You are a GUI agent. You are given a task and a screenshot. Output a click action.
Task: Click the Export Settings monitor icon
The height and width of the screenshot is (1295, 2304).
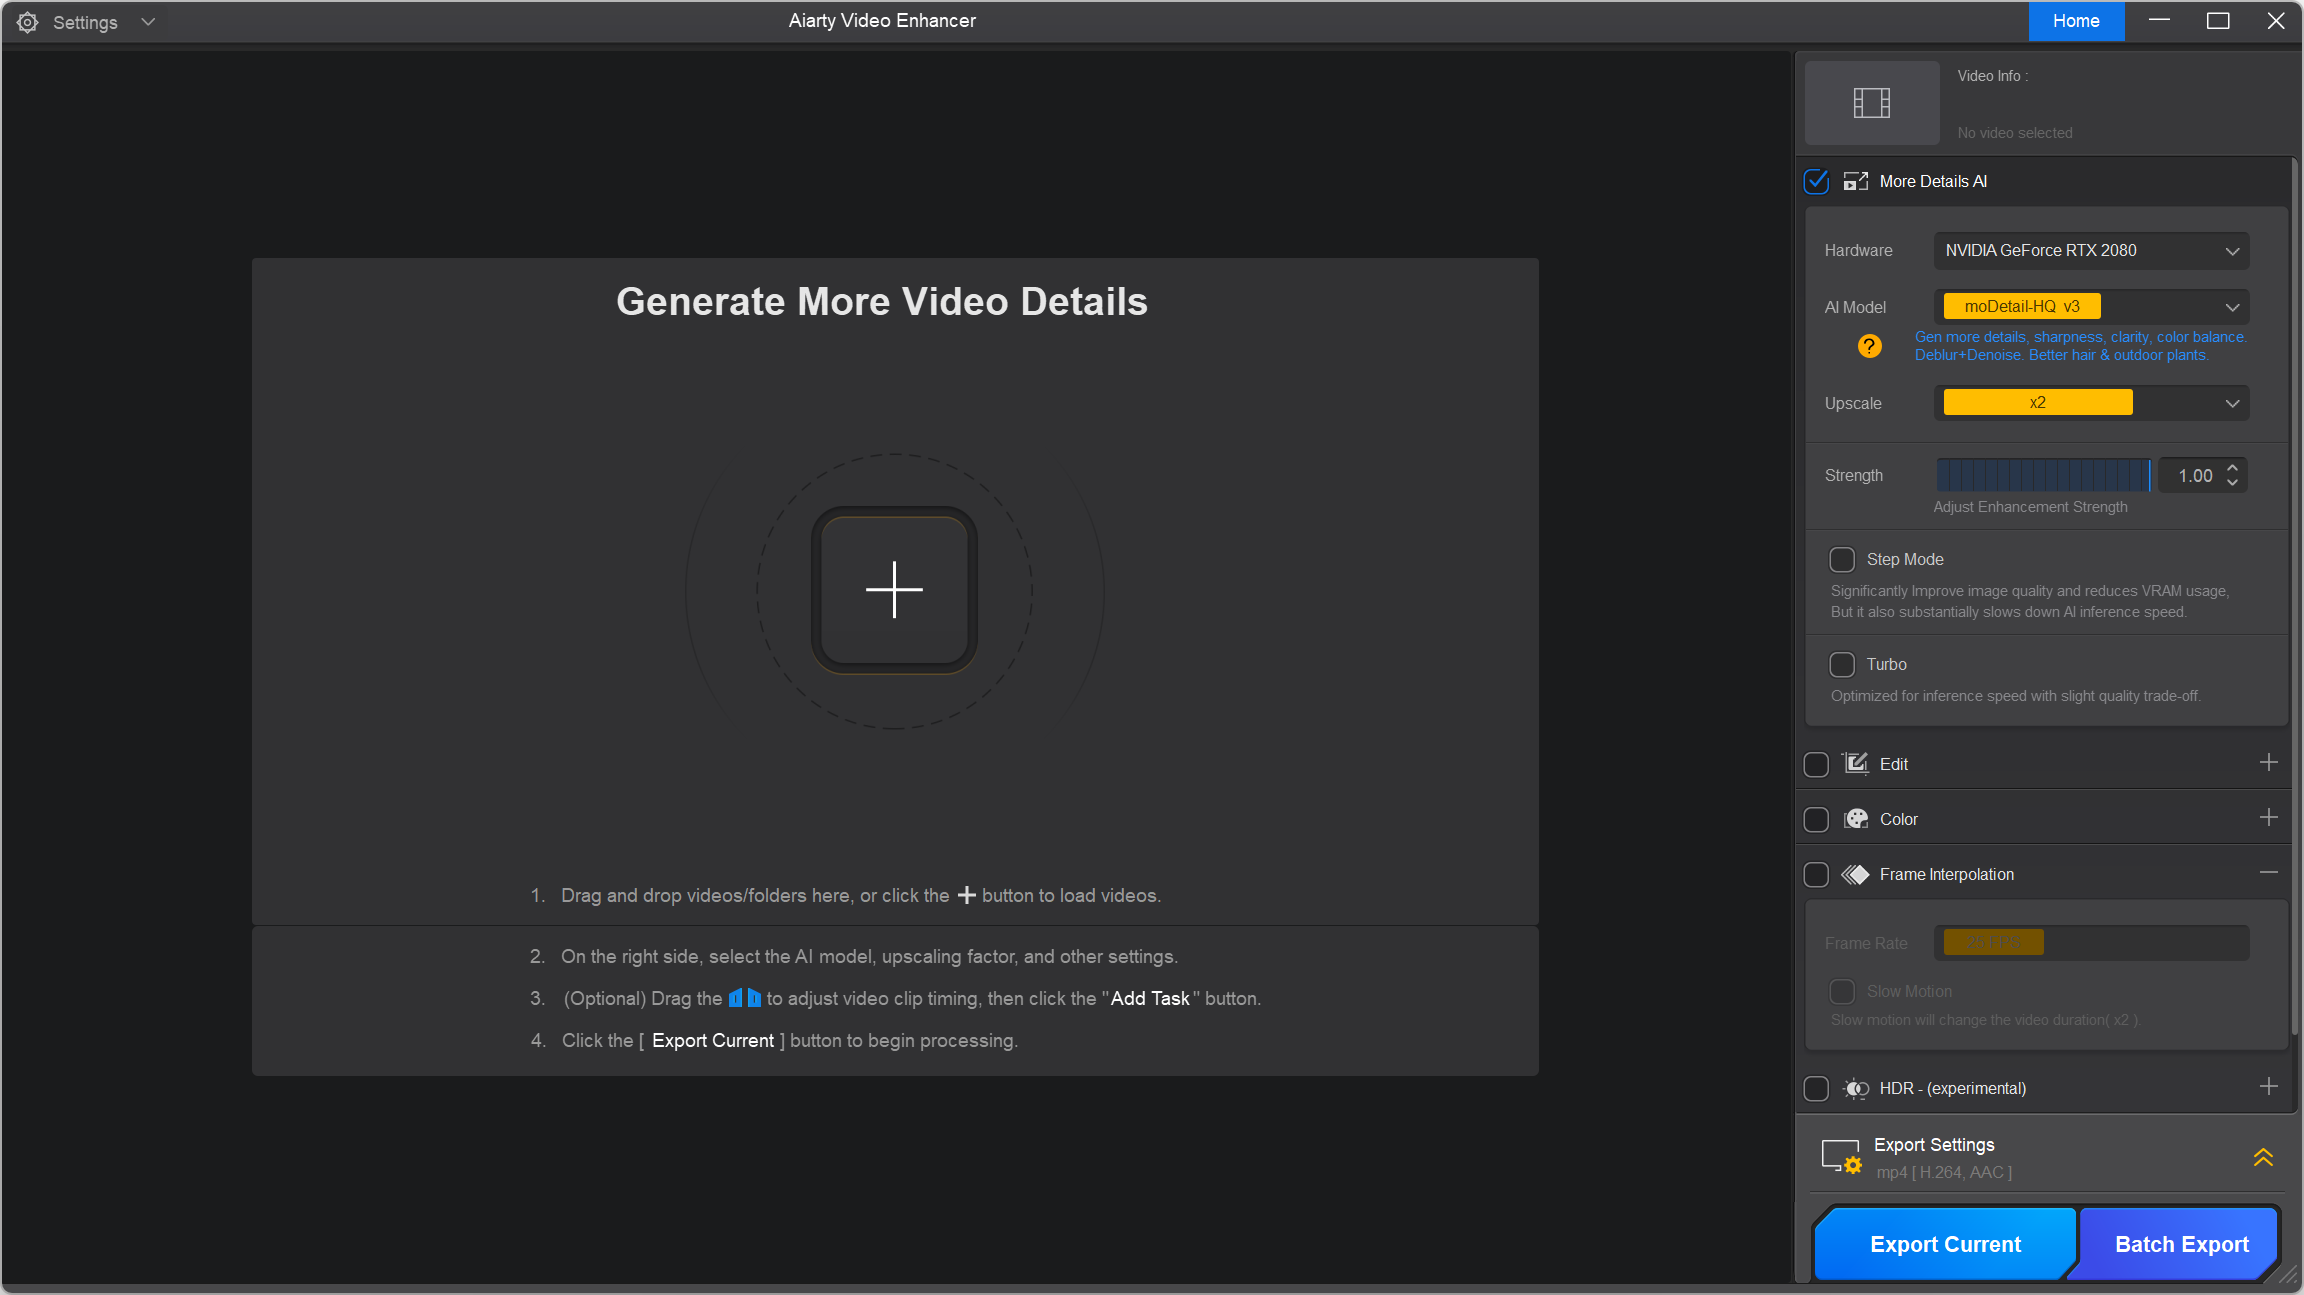click(1841, 1157)
